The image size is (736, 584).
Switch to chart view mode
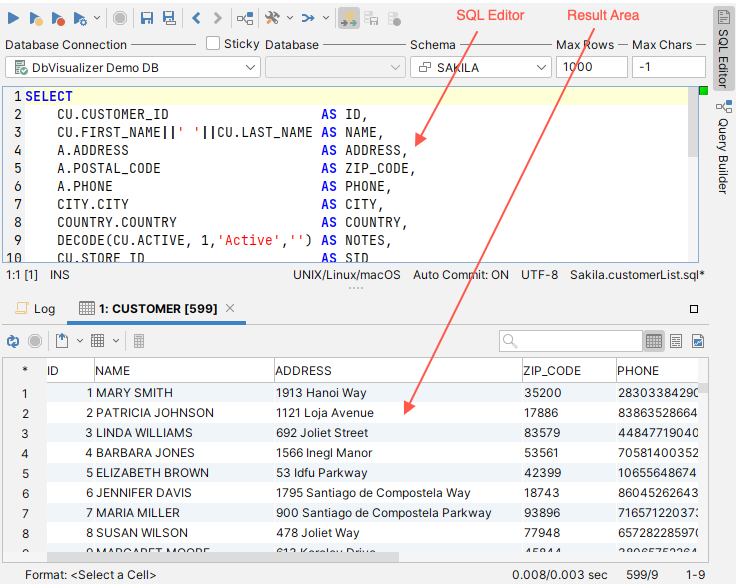pos(698,341)
